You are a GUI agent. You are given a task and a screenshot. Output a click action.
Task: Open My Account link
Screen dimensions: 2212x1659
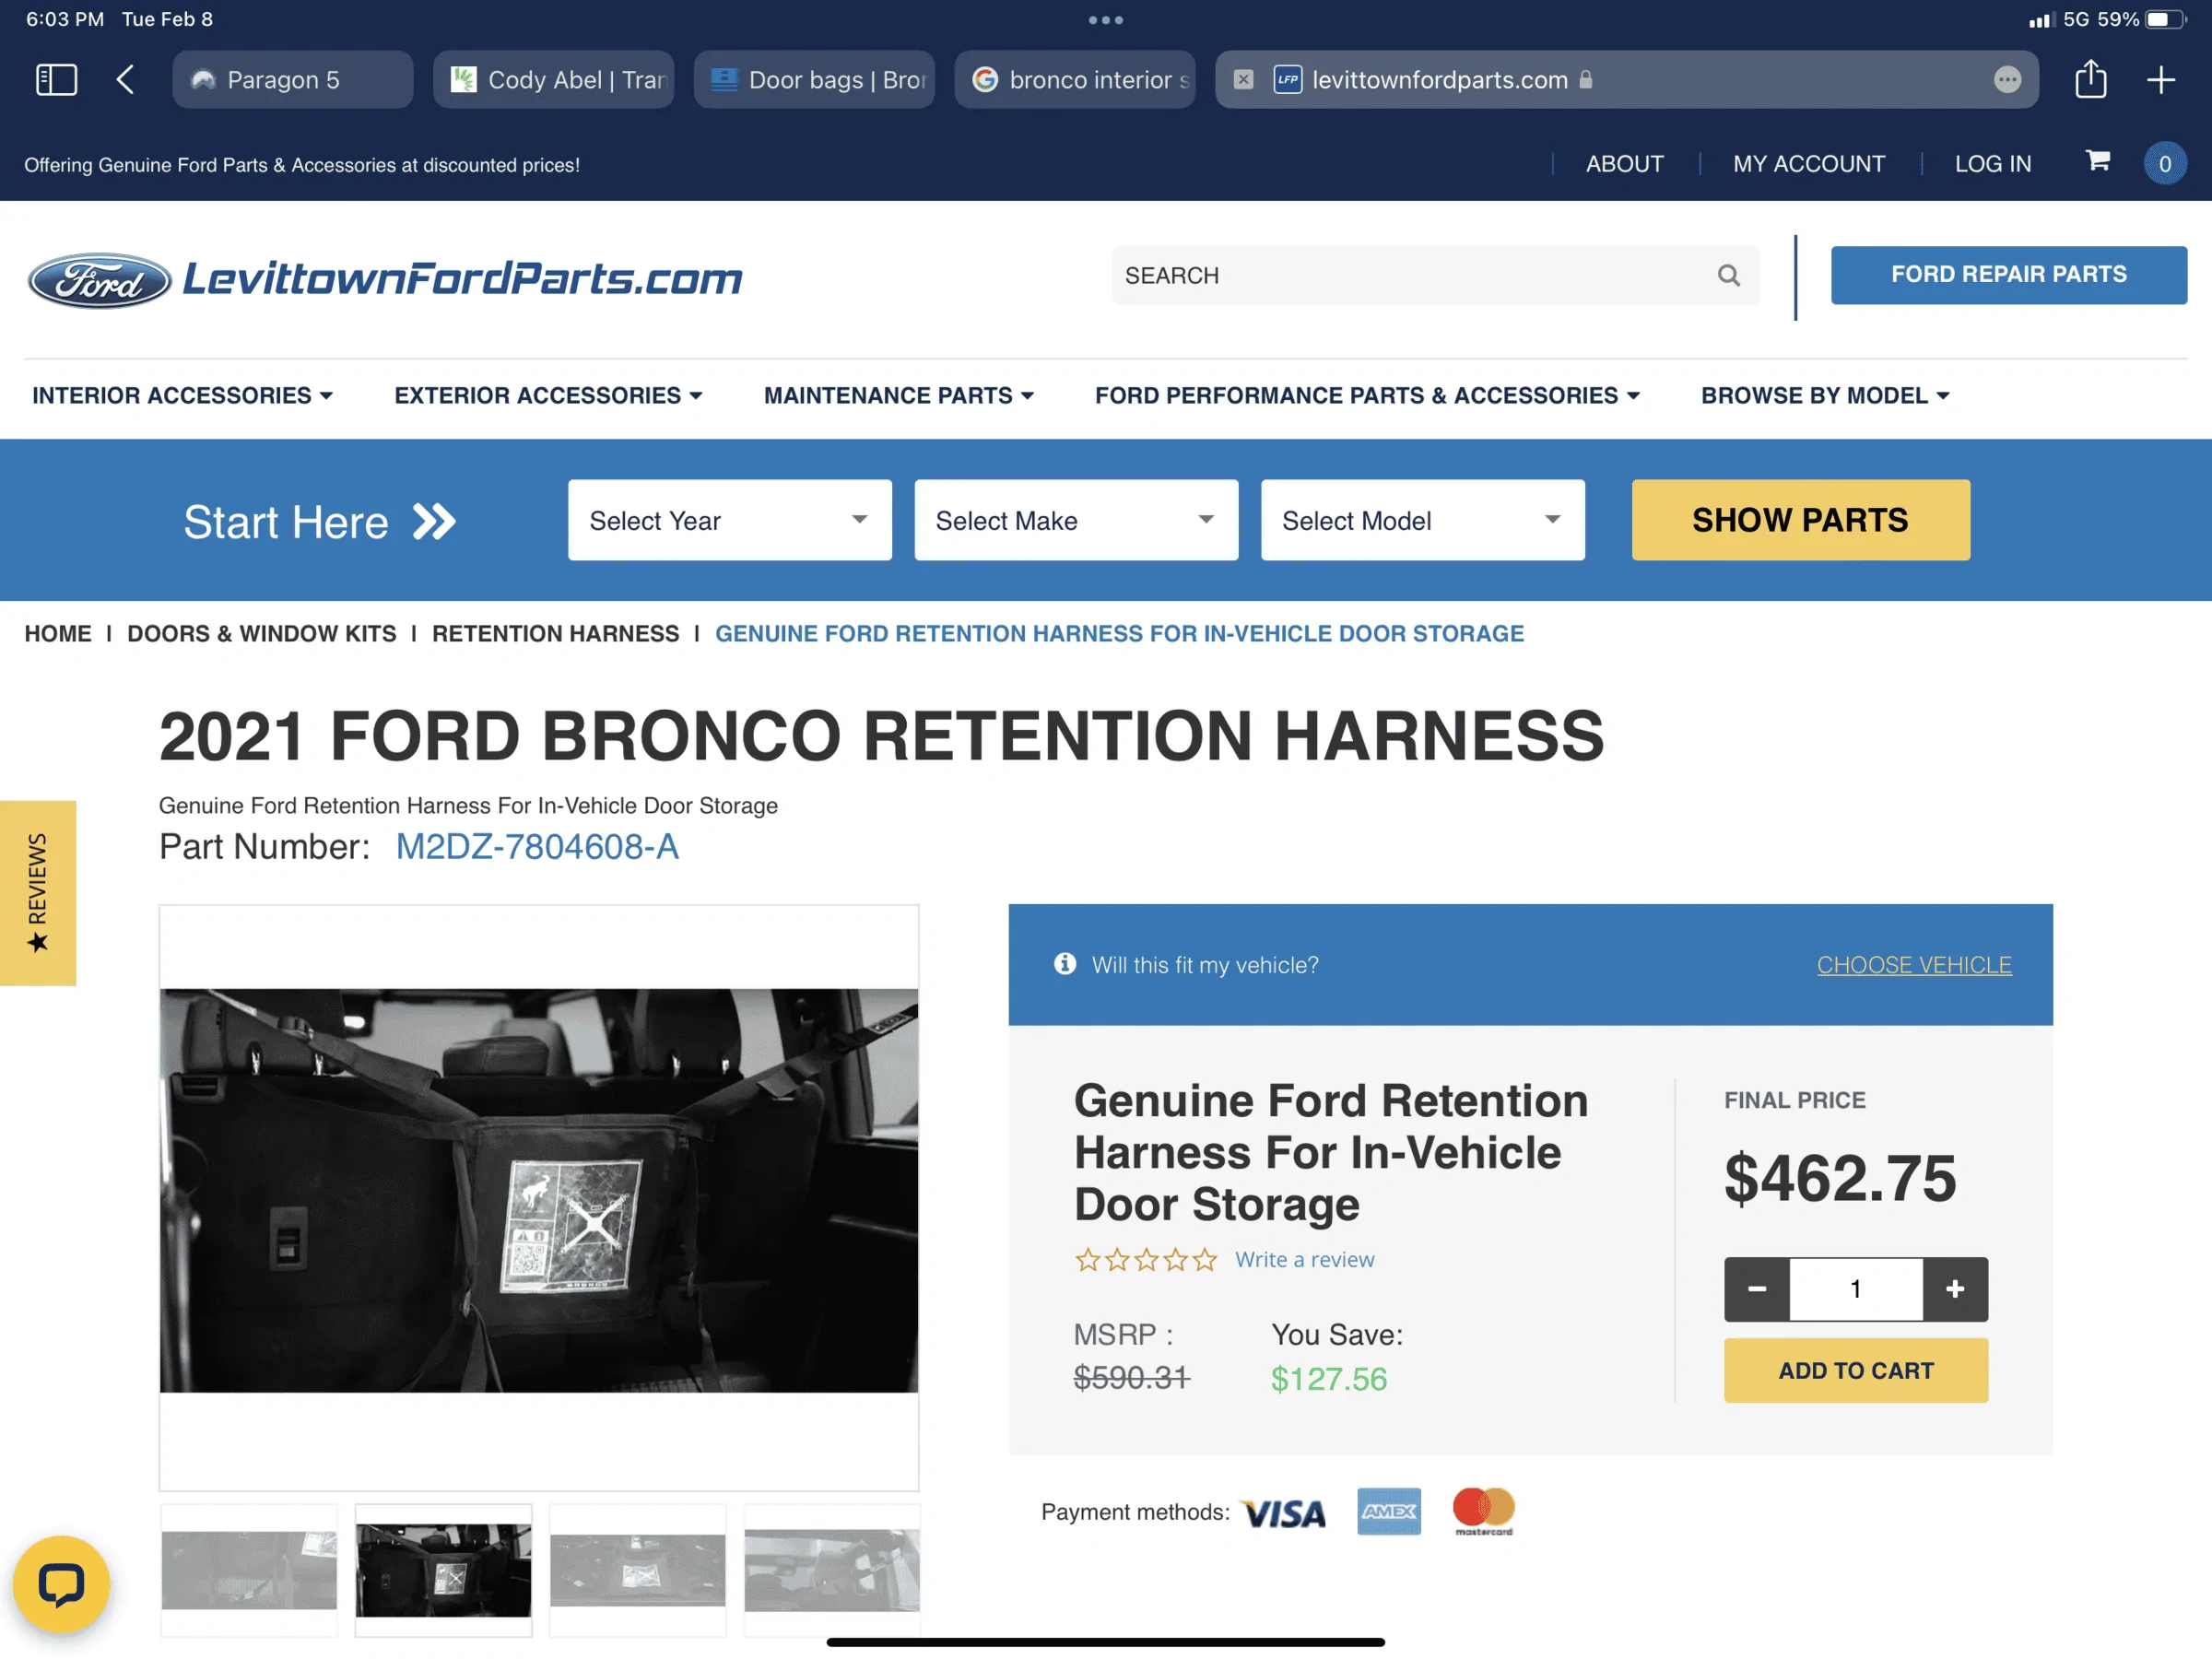1808,164
